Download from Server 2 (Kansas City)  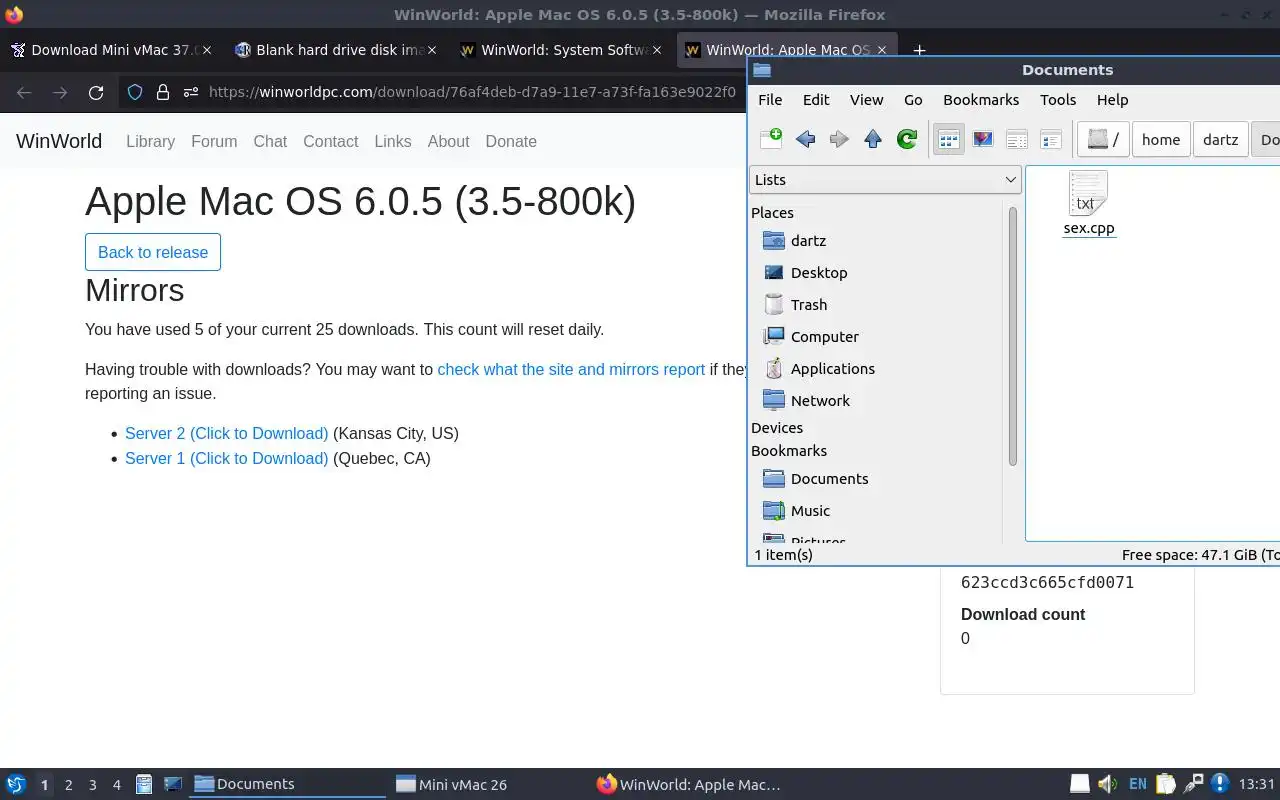[226, 434]
